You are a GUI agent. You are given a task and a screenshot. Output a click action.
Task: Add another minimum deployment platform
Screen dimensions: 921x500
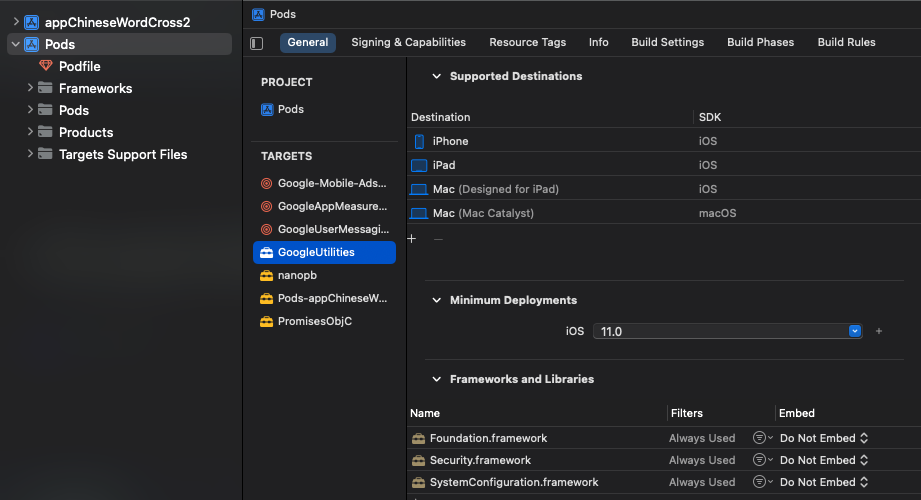[x=879, y=331]
